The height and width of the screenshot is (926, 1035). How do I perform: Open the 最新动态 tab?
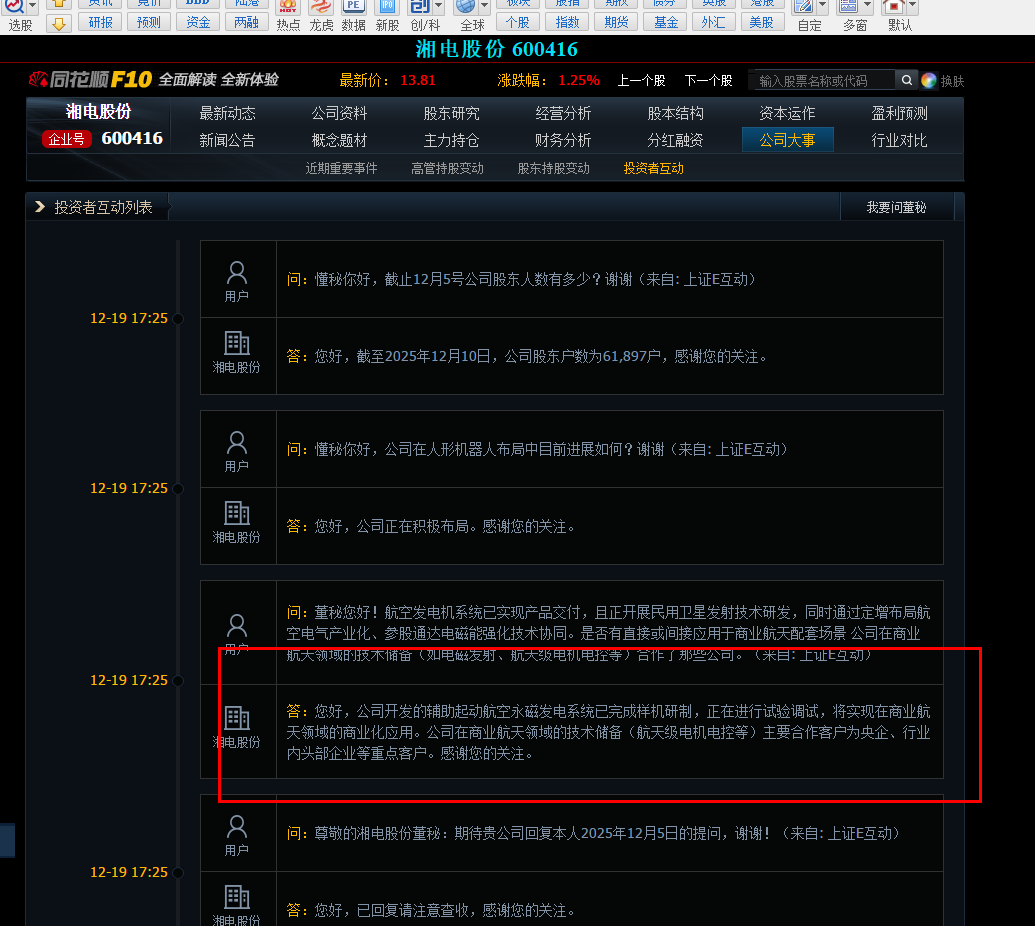(227, 114)
